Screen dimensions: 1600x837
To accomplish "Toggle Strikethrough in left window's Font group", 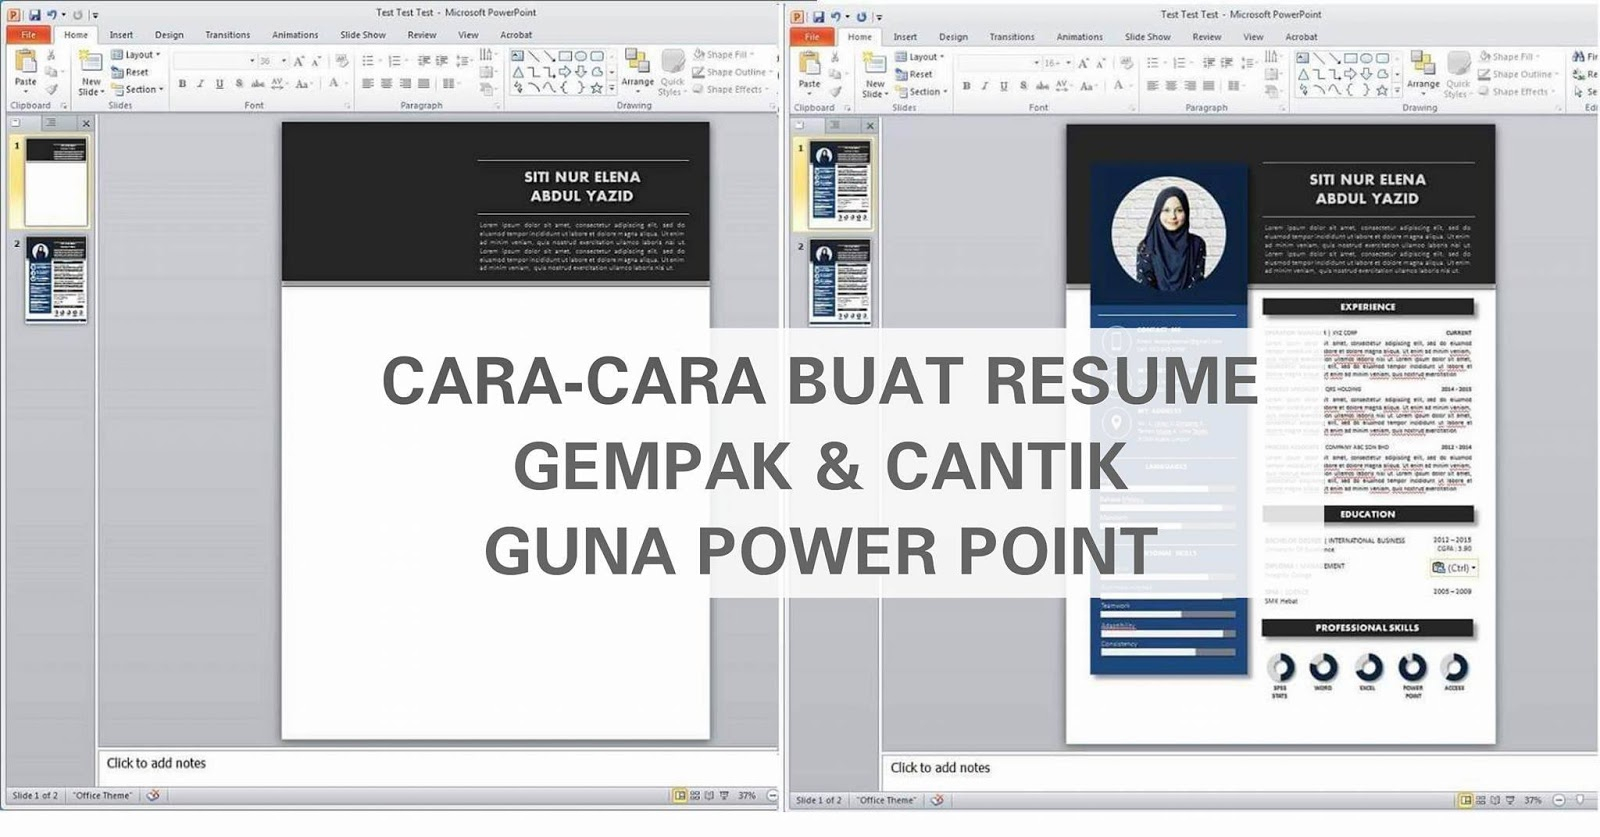I will 258,84.
